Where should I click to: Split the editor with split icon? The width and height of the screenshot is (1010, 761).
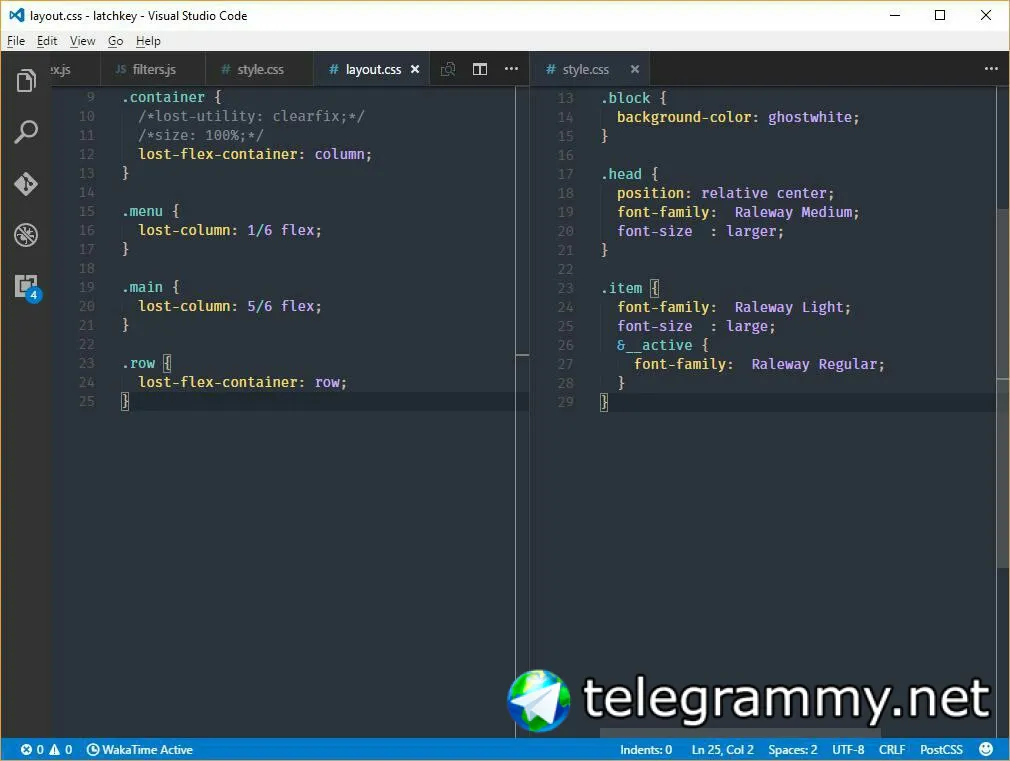point(480,69)
